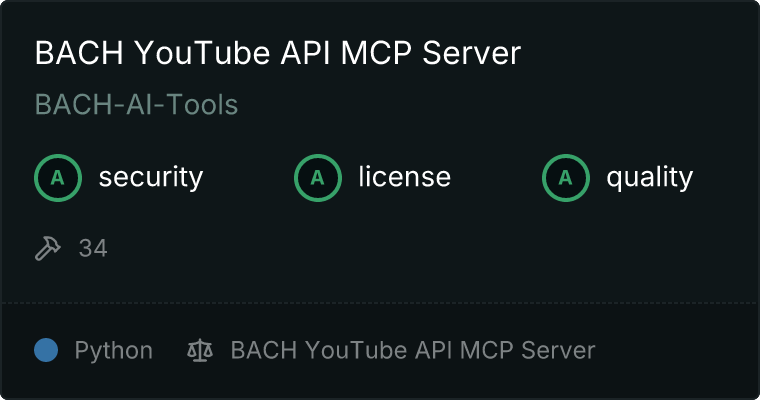Select the license label text
Screen dimensions: 760x400
coord(405,176)
